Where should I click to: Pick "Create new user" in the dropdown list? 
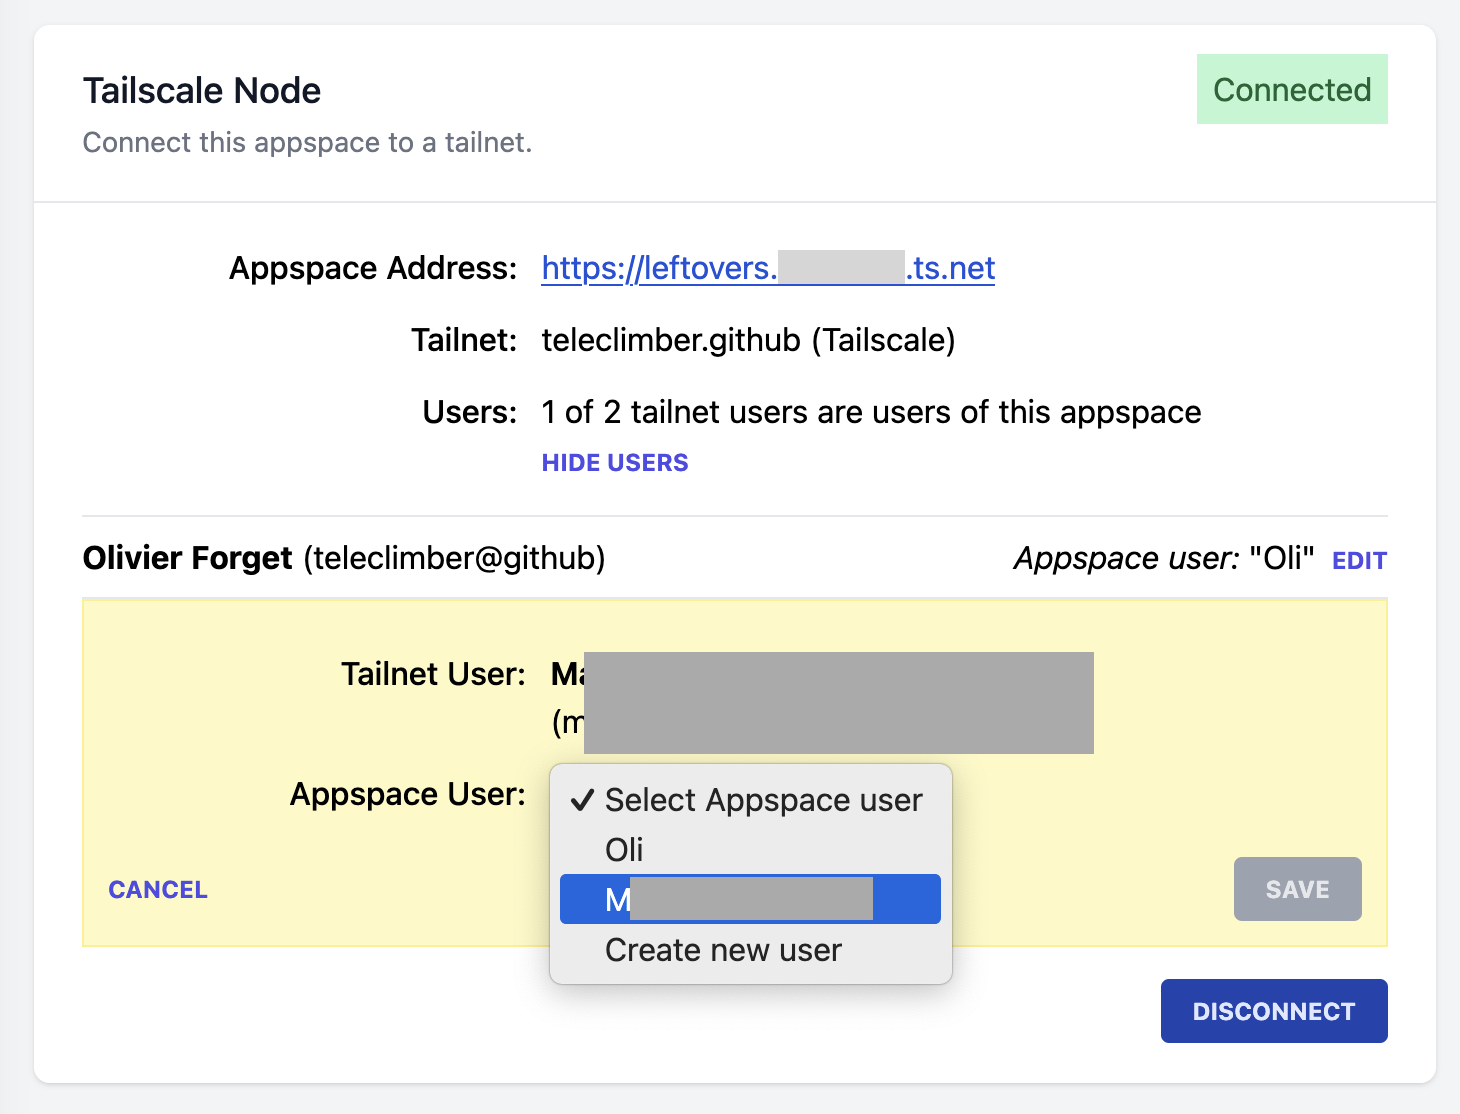click(x=723, y=950)
